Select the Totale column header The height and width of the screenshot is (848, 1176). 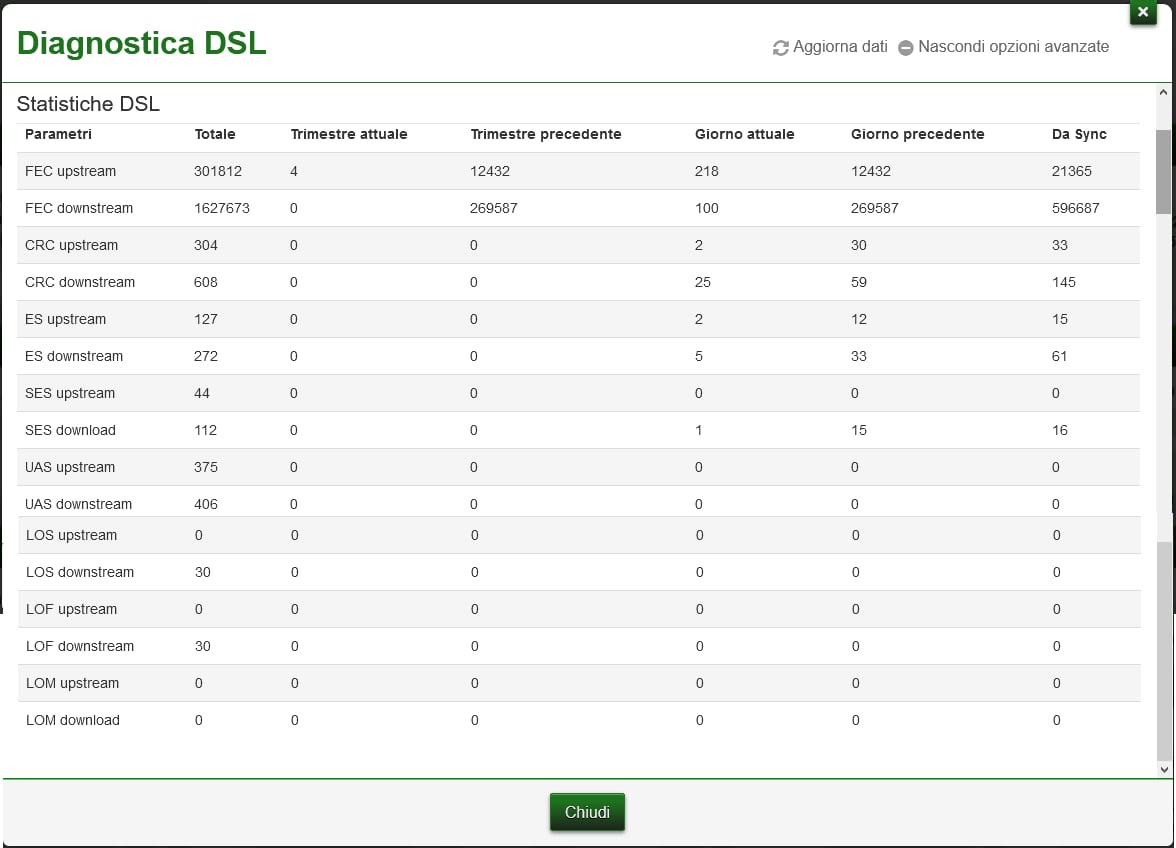[x=215, y=134]
